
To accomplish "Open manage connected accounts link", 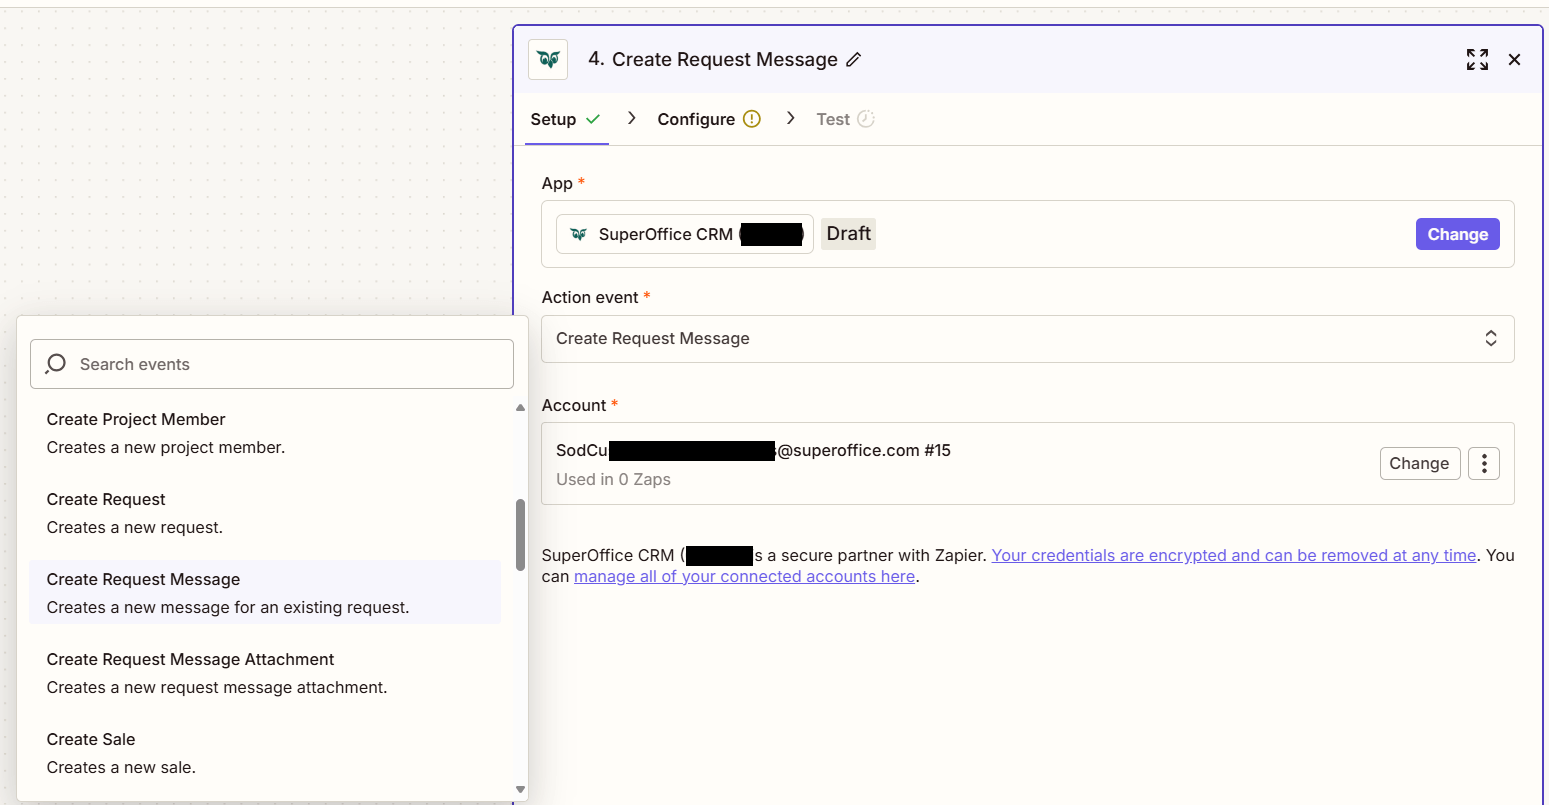I will pyautogui.click(x=745, y=576).
